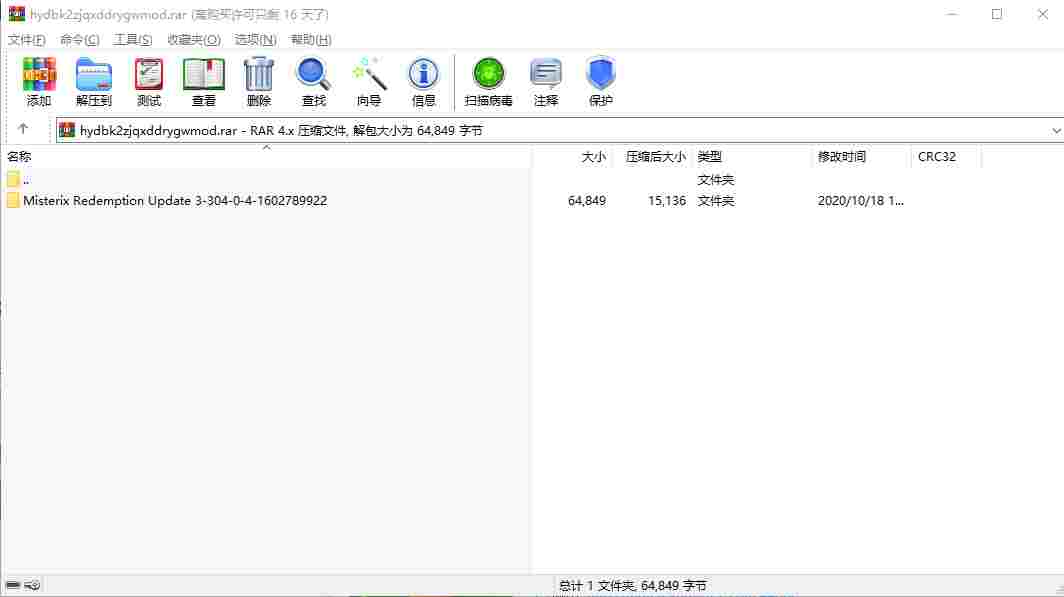
Task: Open the 命令(C) menu
Action: pyautogui.click(x=79, y=39)
